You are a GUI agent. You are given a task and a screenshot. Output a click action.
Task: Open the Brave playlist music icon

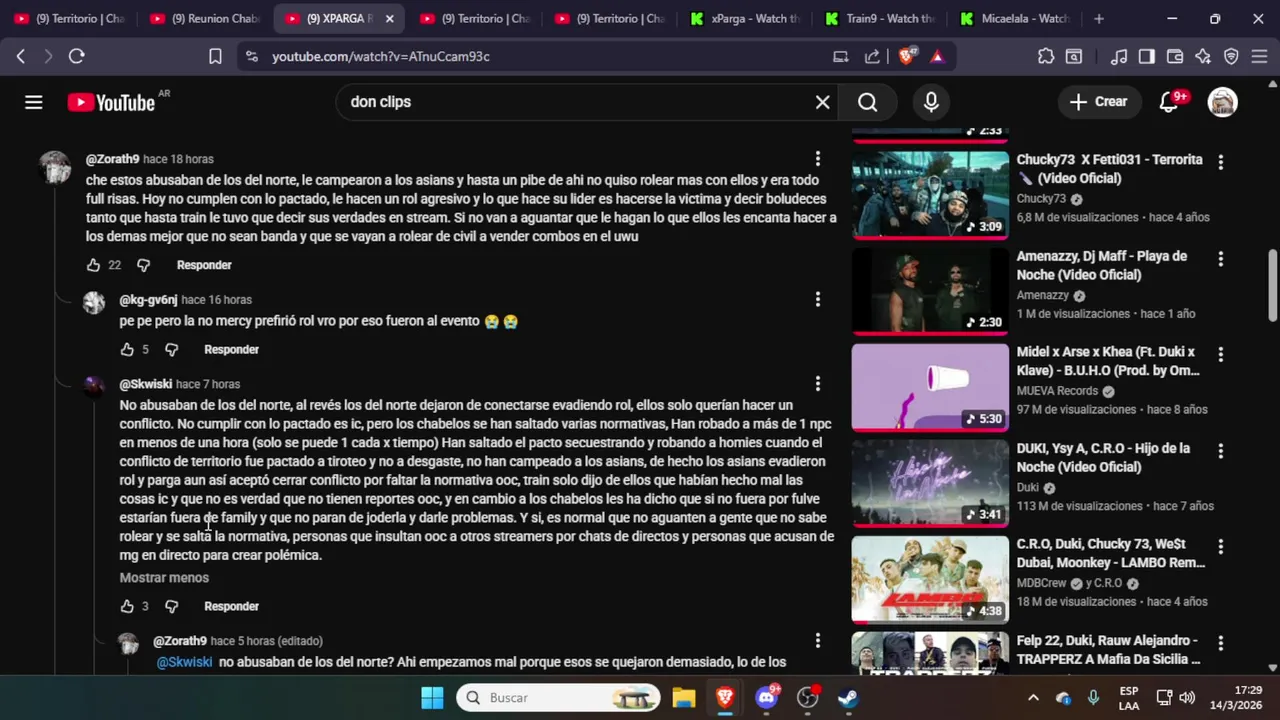point(1119,57)
